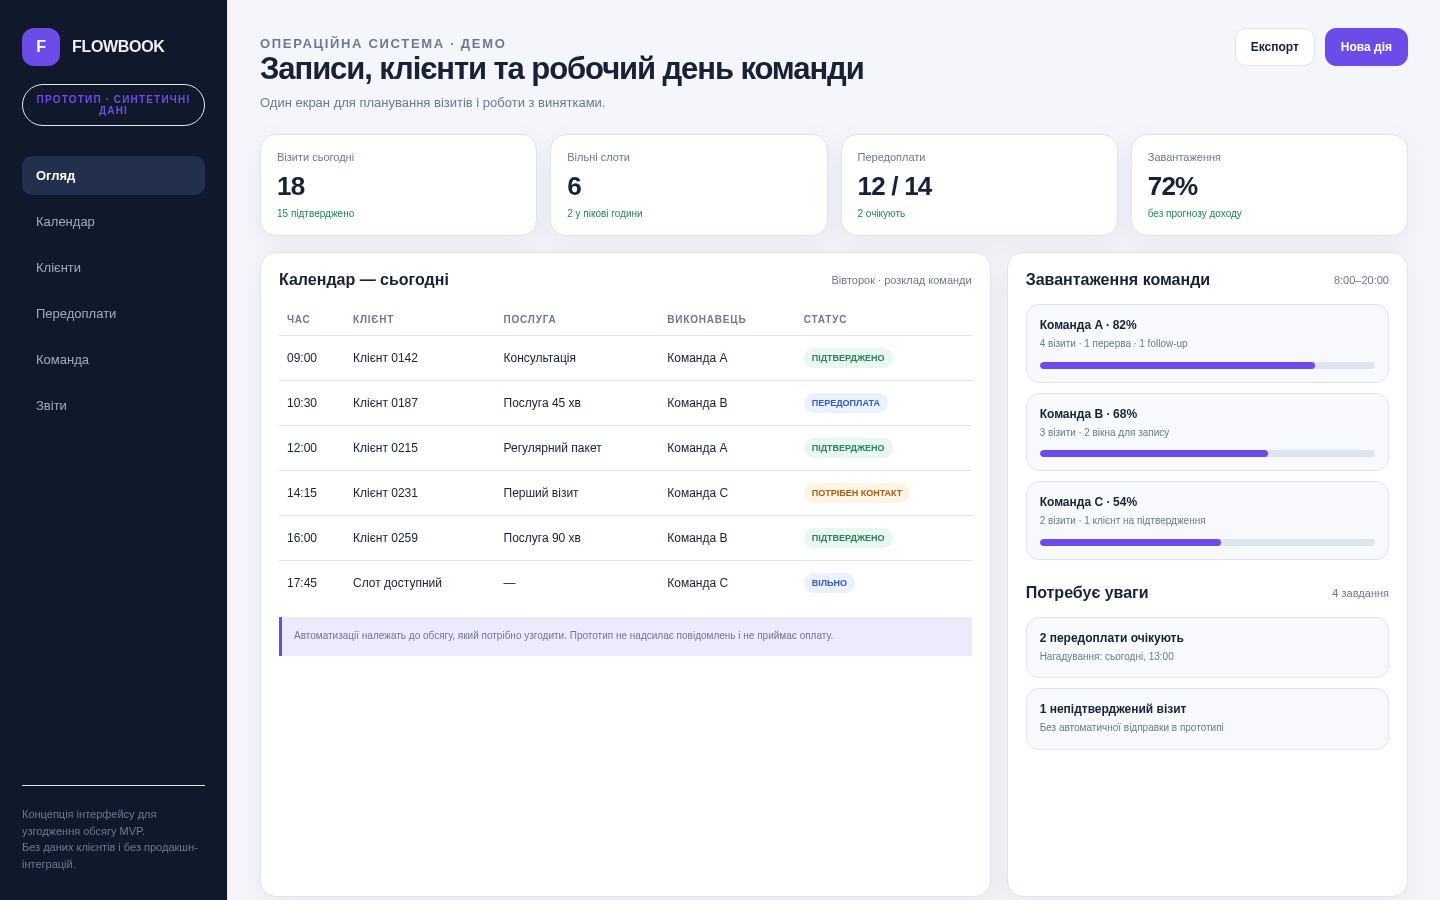The height and width of the screenshot is (900, 1440).
Task: Click the Потрібен контакт status badge
Action: 856,493
